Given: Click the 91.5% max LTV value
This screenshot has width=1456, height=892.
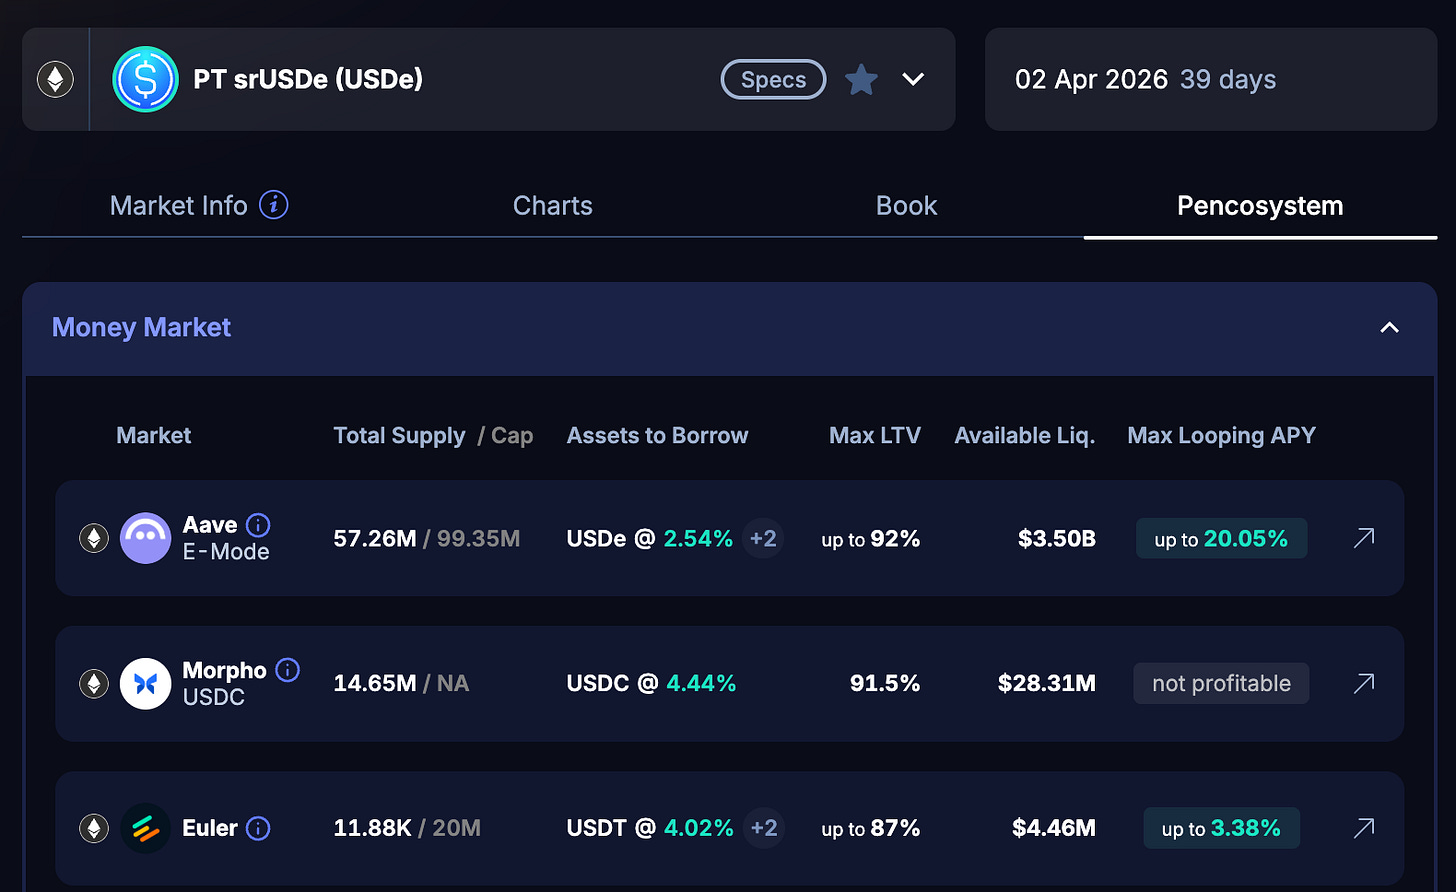Looking at the screenshot, I should 885,684.
